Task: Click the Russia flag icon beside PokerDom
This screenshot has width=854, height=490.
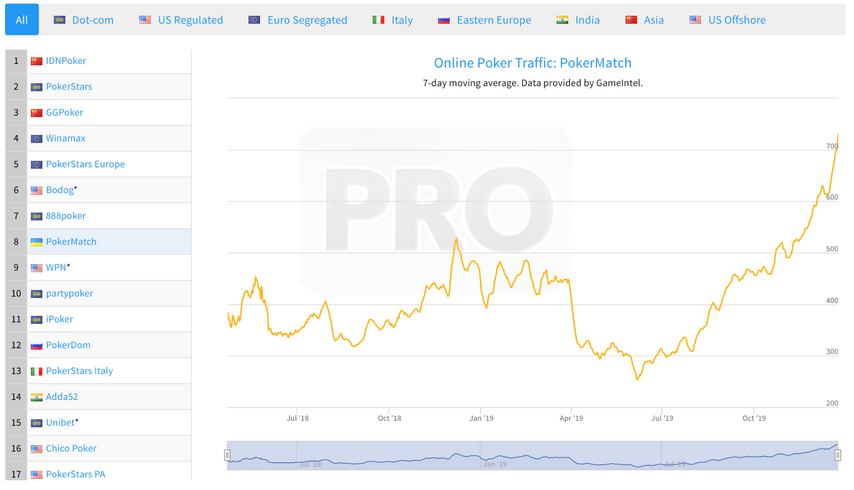Action: click(x=36, y=345)
